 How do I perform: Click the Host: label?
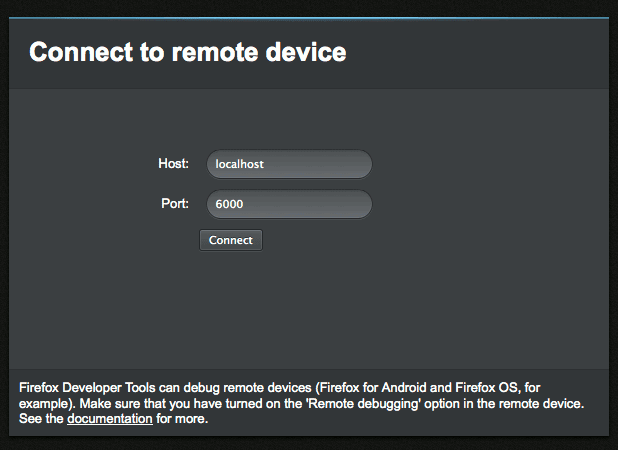pyautogui.click(x=173, y=163)
